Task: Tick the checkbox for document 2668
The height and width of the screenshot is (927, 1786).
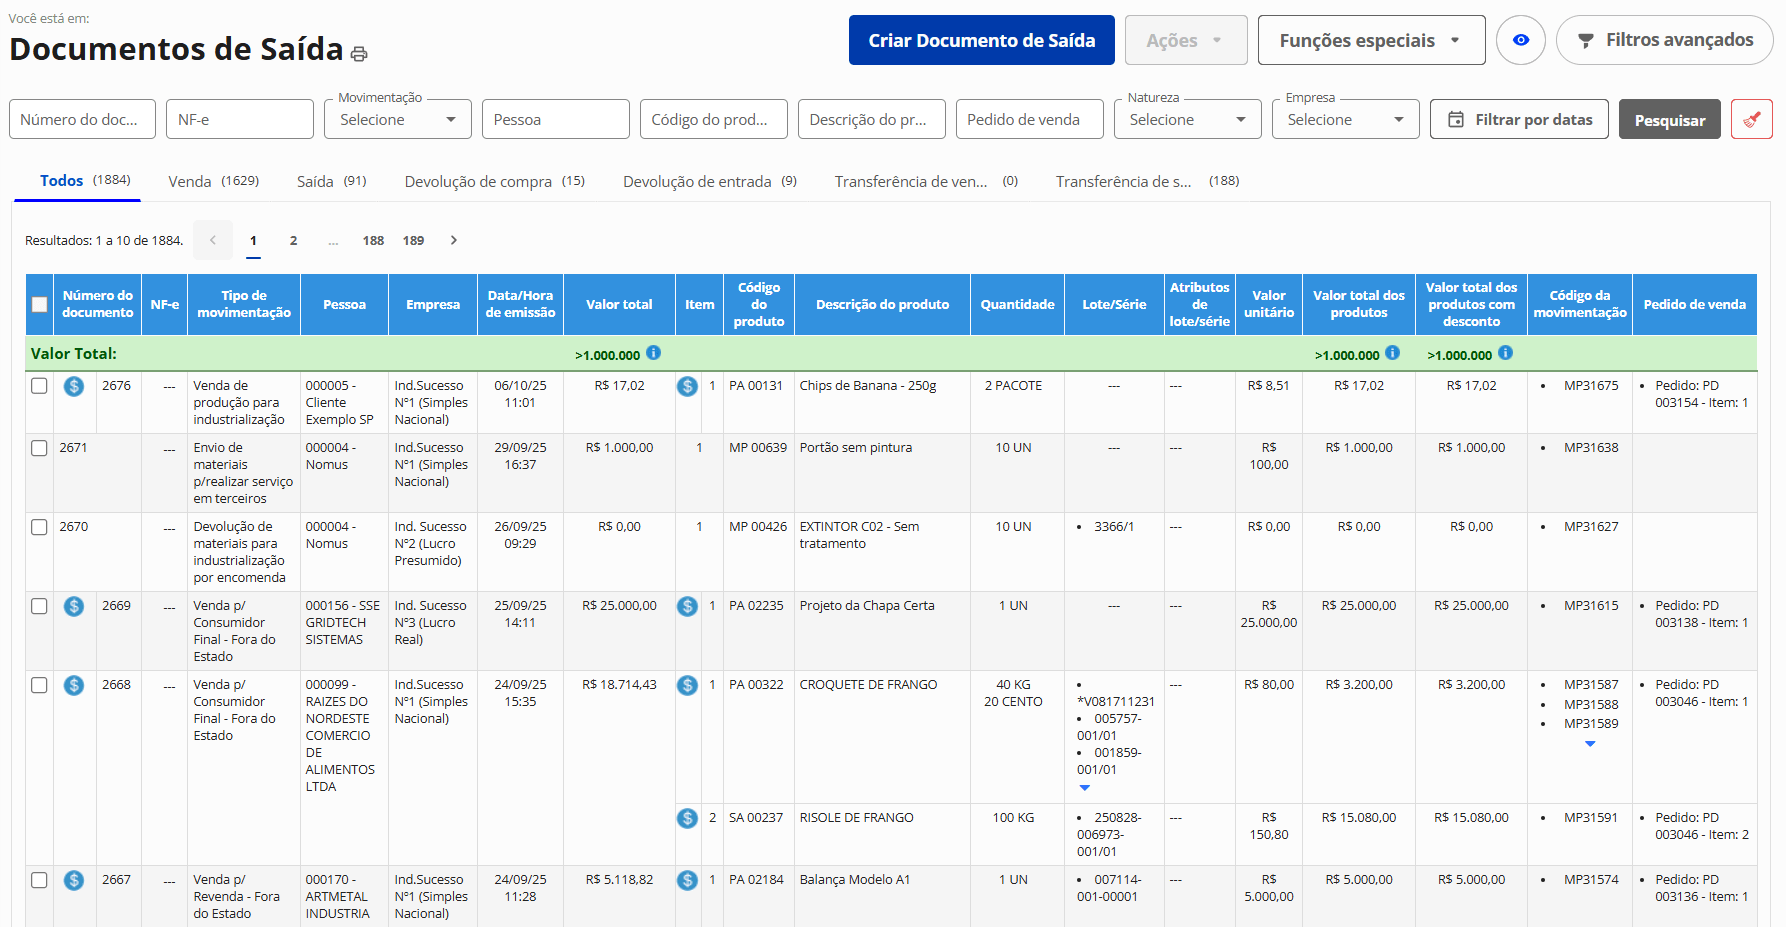Action: click(39, 685)
